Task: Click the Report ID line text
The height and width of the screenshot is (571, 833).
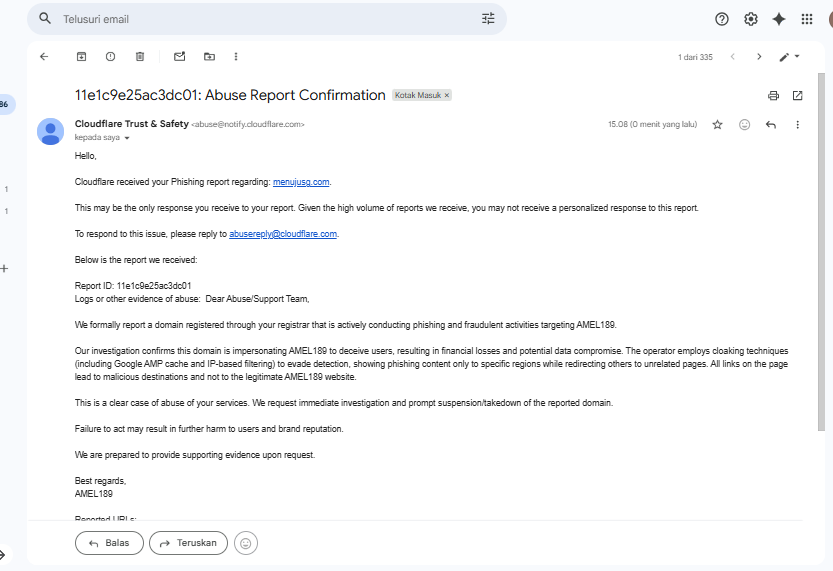Action: [133, 286]
